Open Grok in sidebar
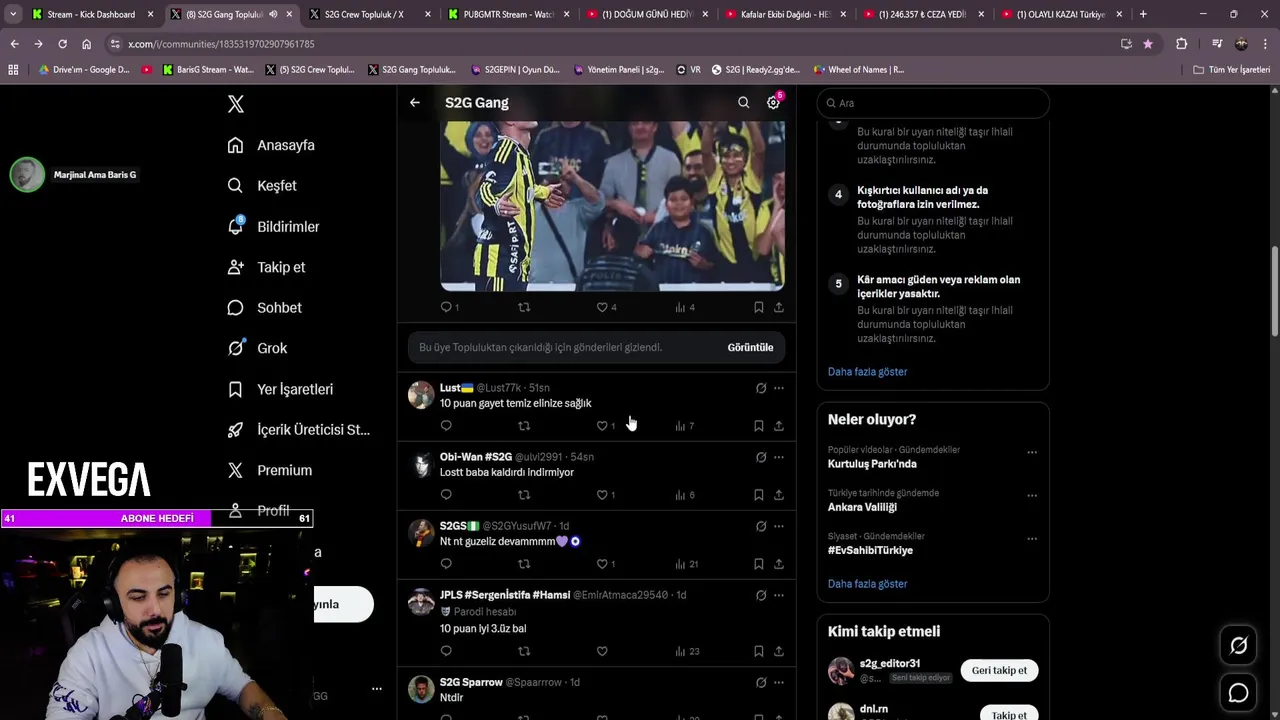The height and width of the screenshot is (720, 1280). tap(257, 348)
